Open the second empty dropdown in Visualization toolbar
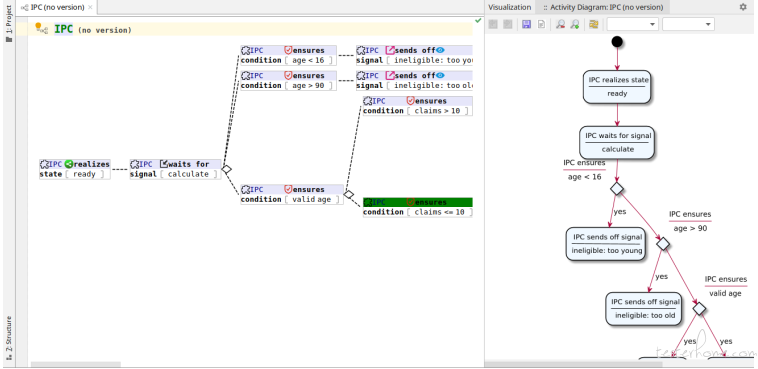This screenshot has height=369, width=758. coord(688,24)
